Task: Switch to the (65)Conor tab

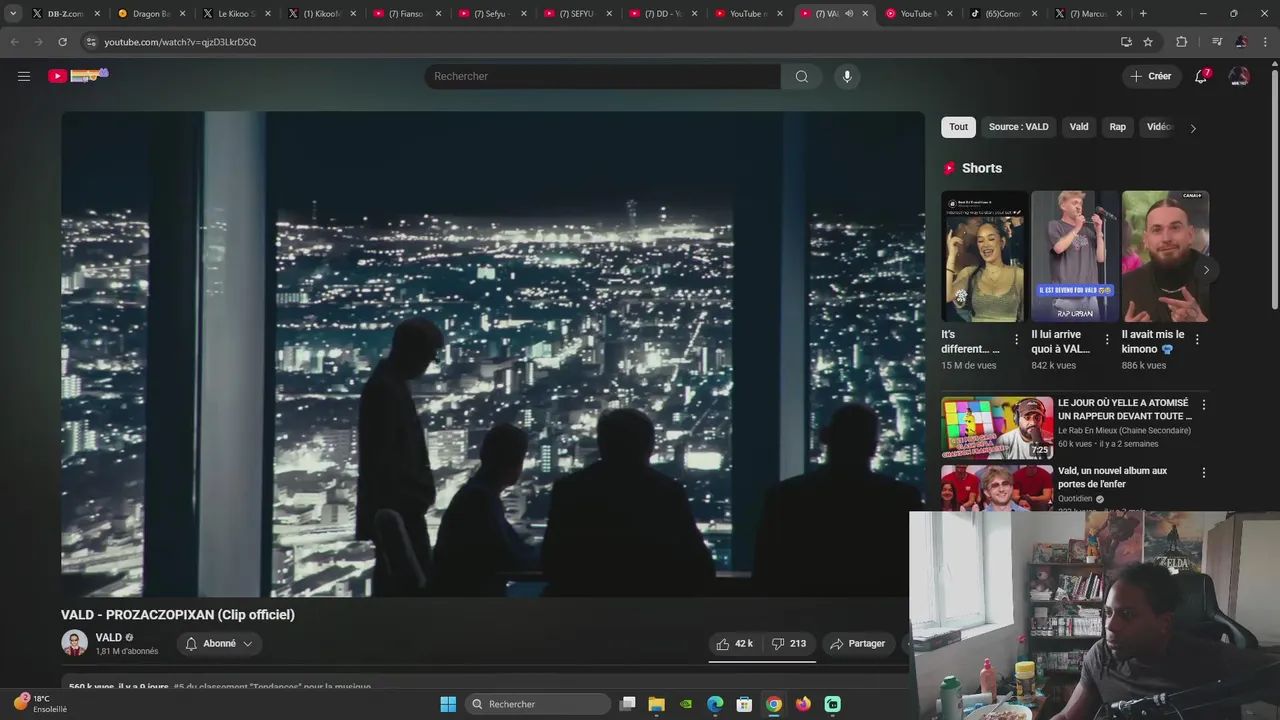Action: [x=1003, y=14]
